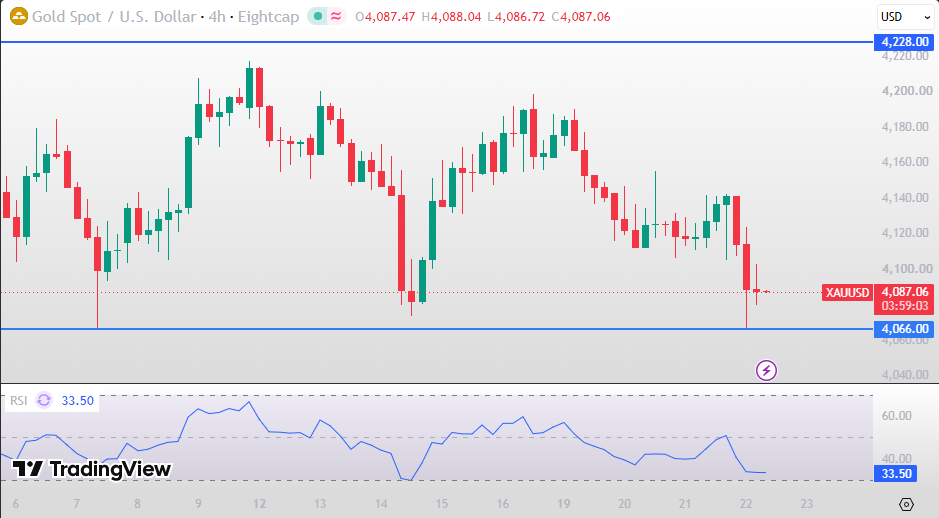Click the RSI 33.50 value label on scale
Viewport: 939px width, 518px height.
[x=896, y=474]
